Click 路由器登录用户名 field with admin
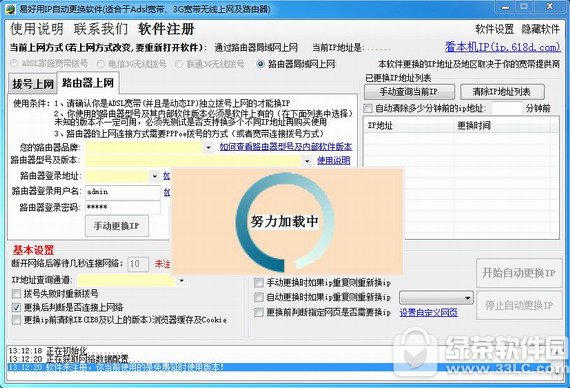Image resolution: width=570 pixels, height=388 pixels. click(123, 192)
